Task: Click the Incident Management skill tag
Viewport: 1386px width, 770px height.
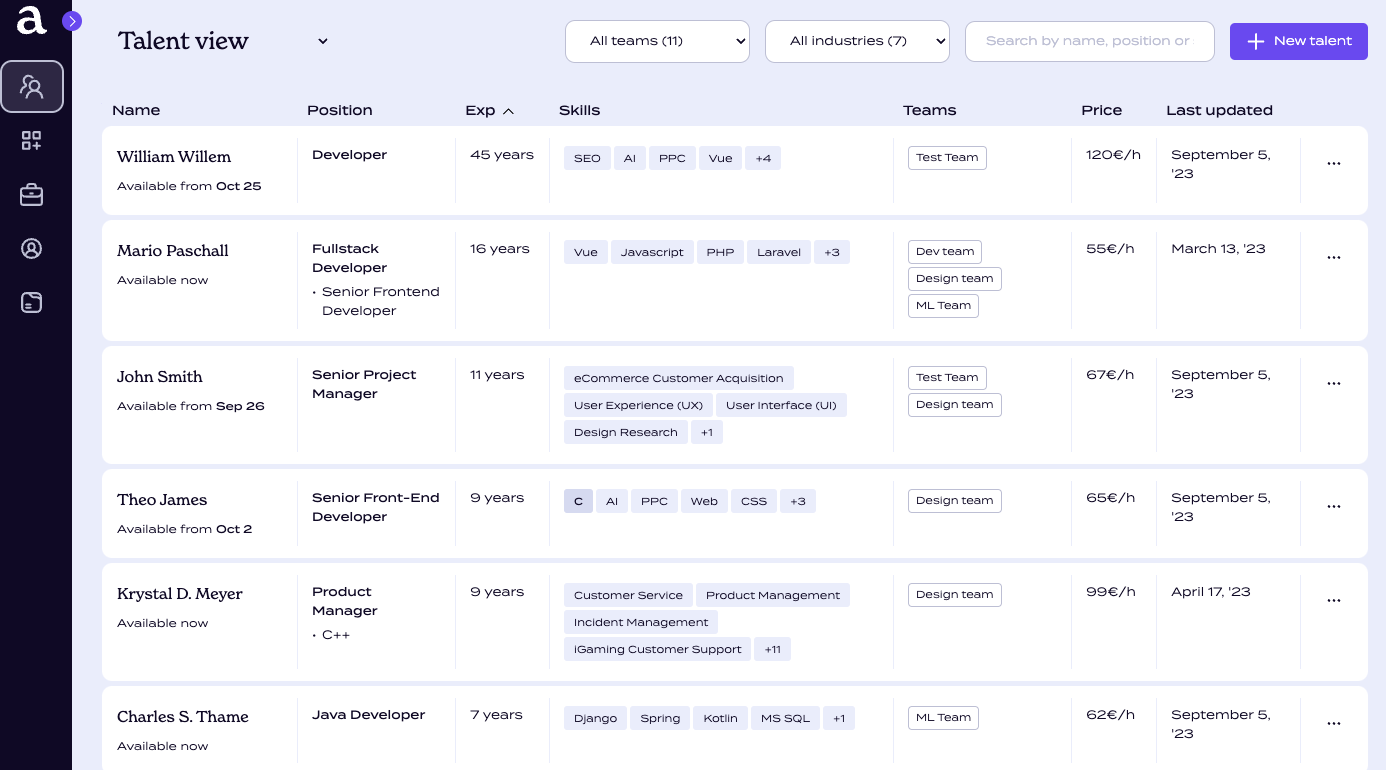Action: pyautogui.click(x=641, y=622)
